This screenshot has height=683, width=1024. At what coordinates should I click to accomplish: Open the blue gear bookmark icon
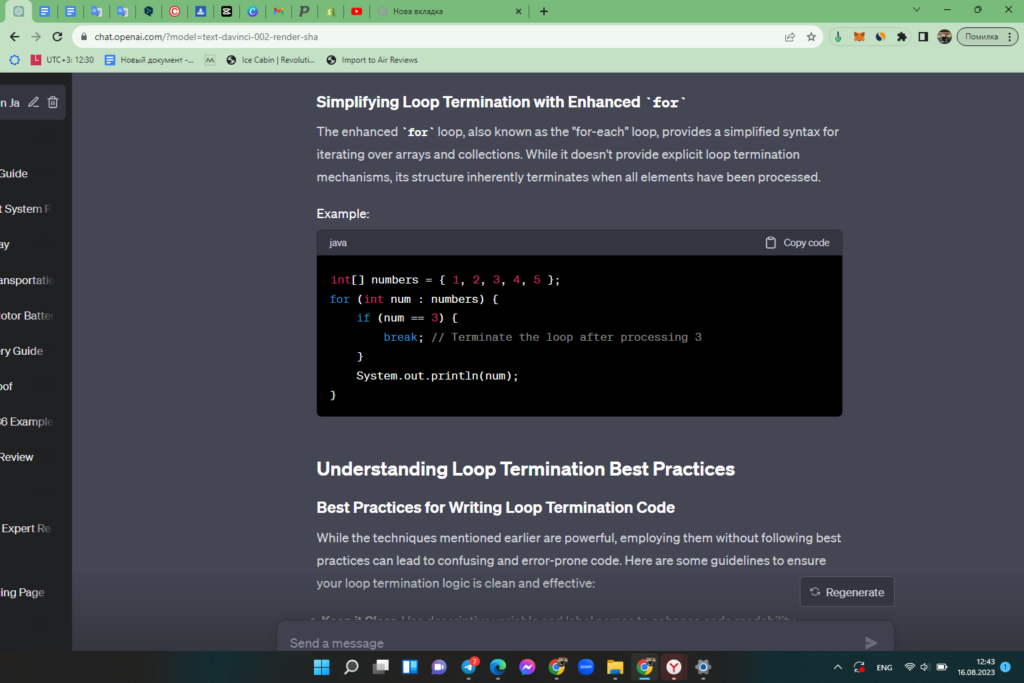click(14, 59)
